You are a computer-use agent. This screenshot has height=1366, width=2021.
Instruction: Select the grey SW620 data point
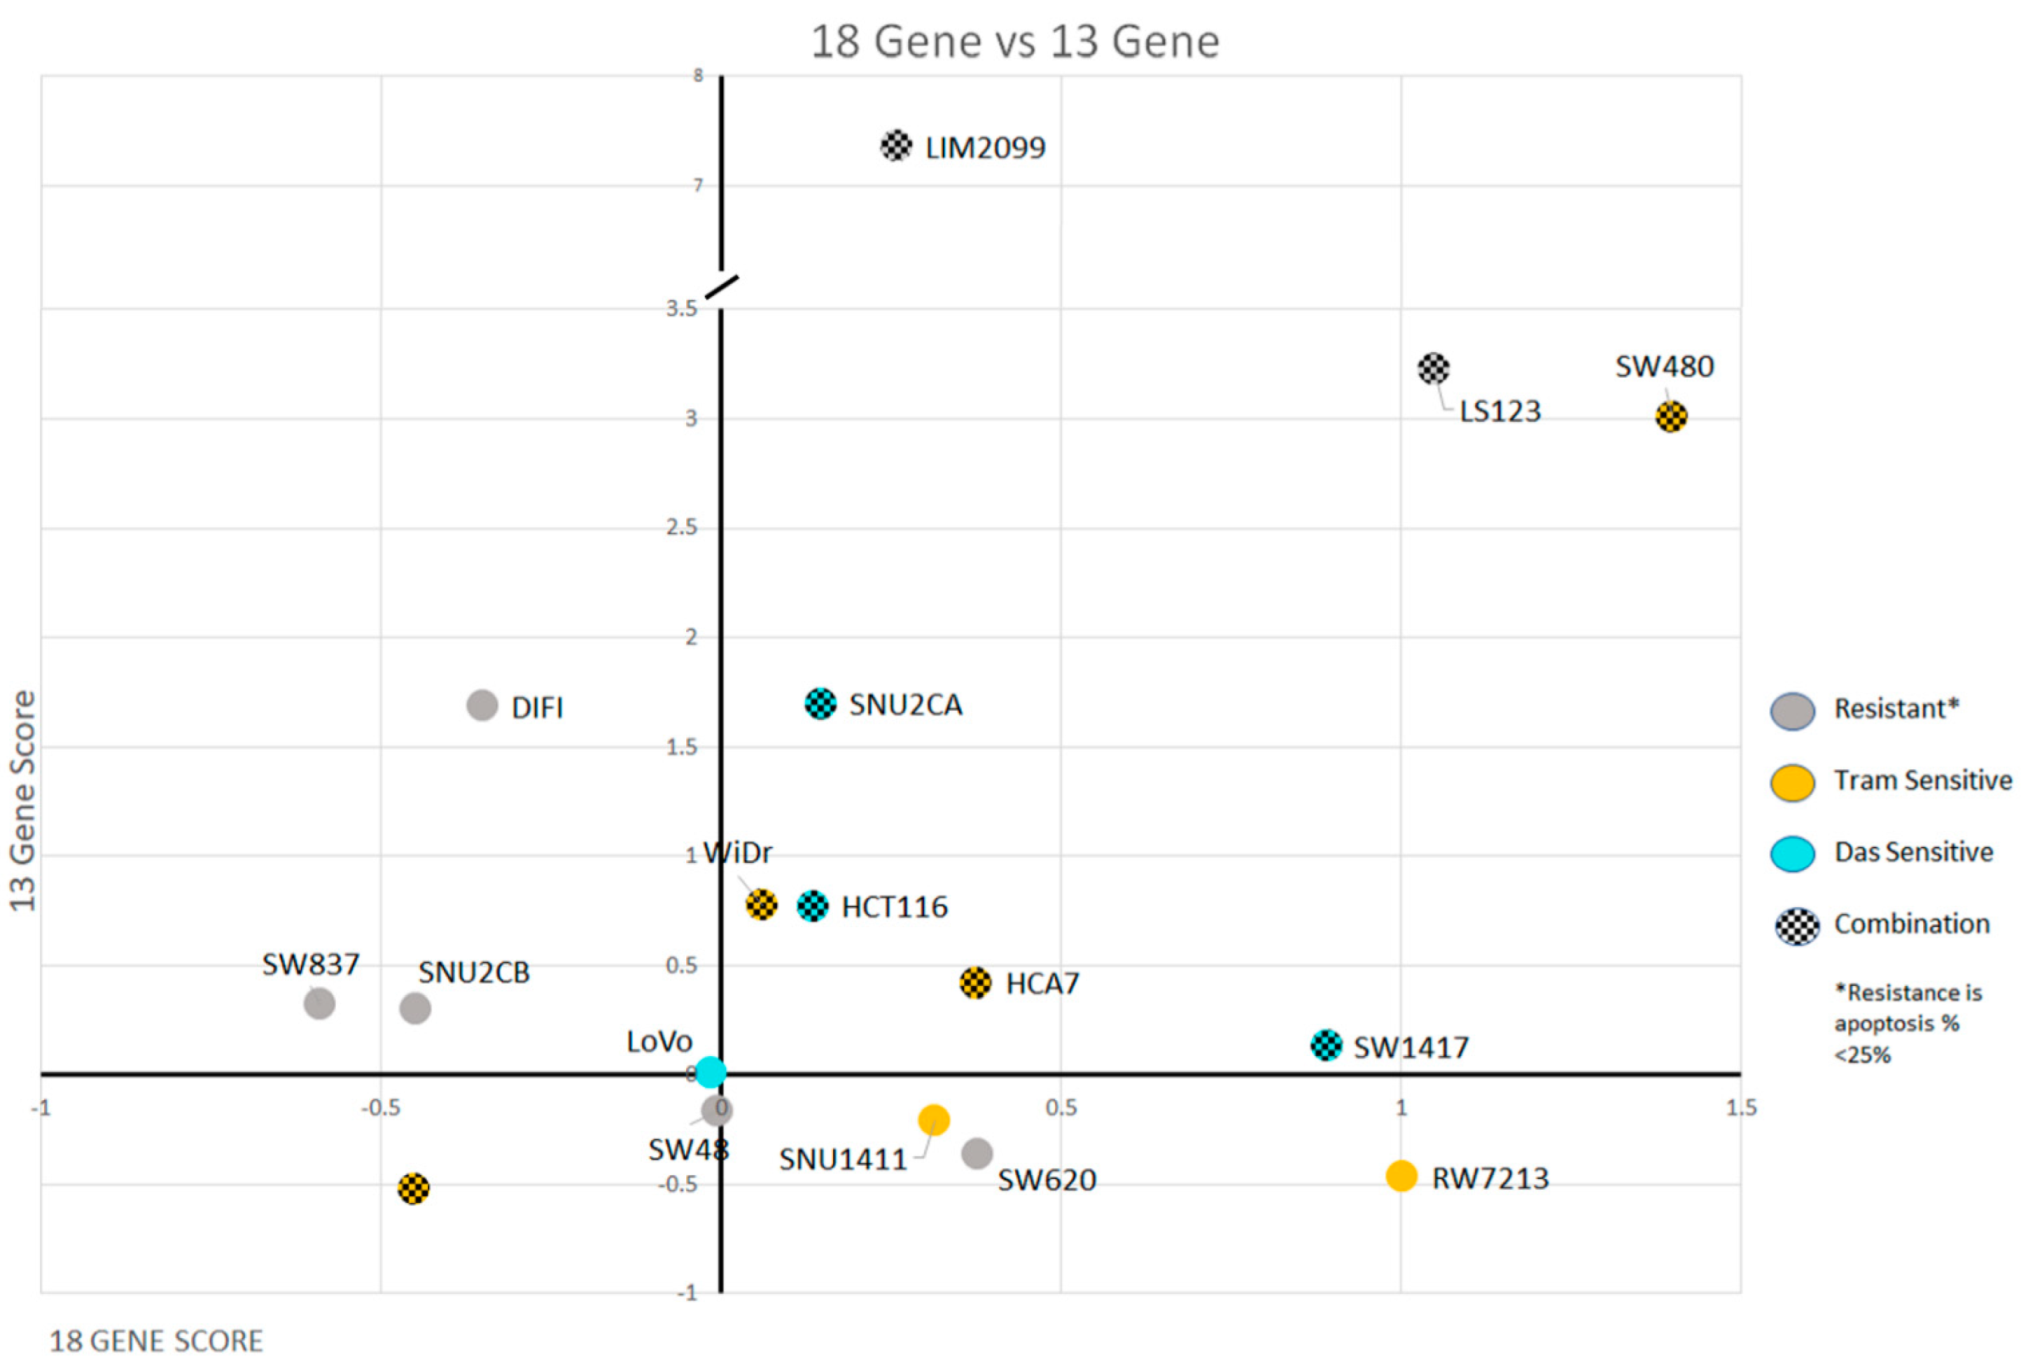pos(977,1153)
